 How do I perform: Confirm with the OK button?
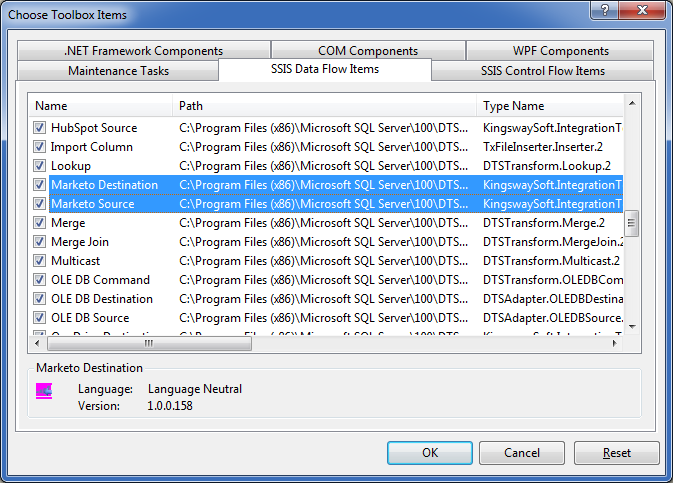(430, 453)
